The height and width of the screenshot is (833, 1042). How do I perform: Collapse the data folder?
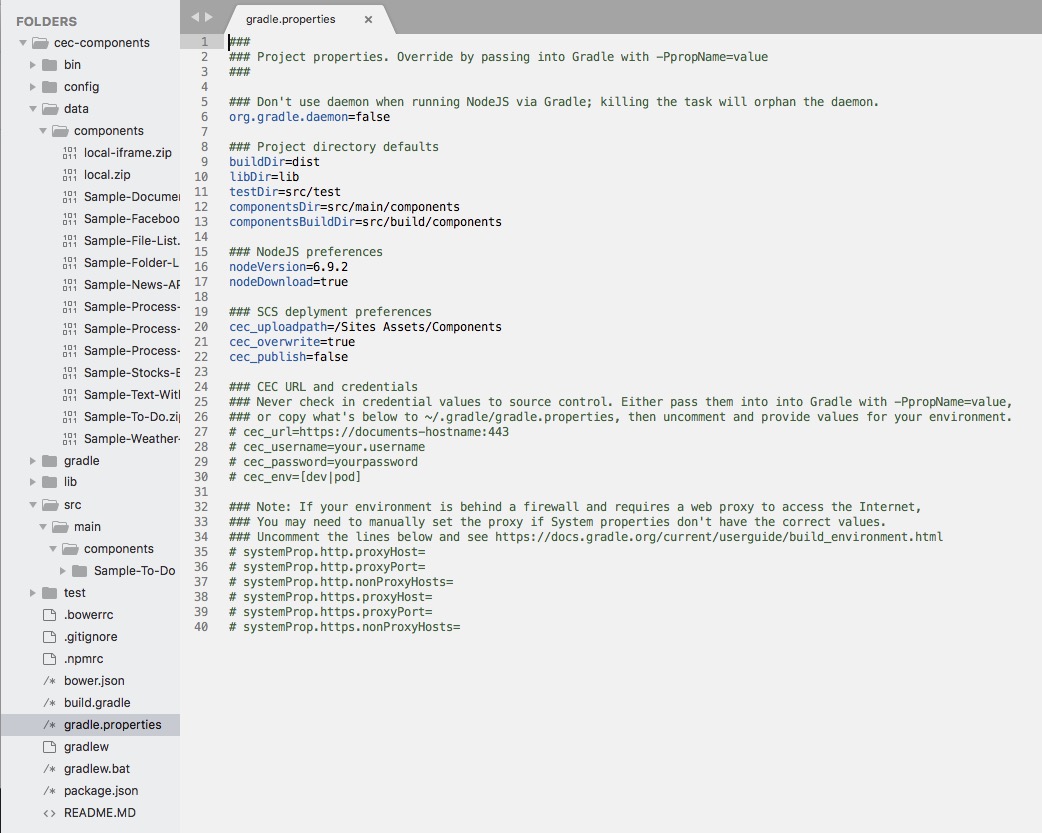pos(33,109)
